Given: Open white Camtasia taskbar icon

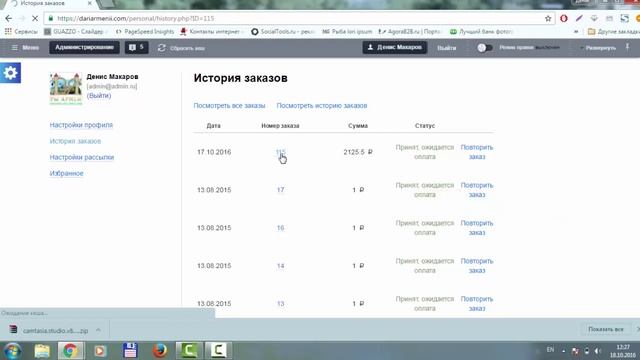Looking at the screenshot, I should [x=218, y=351].
